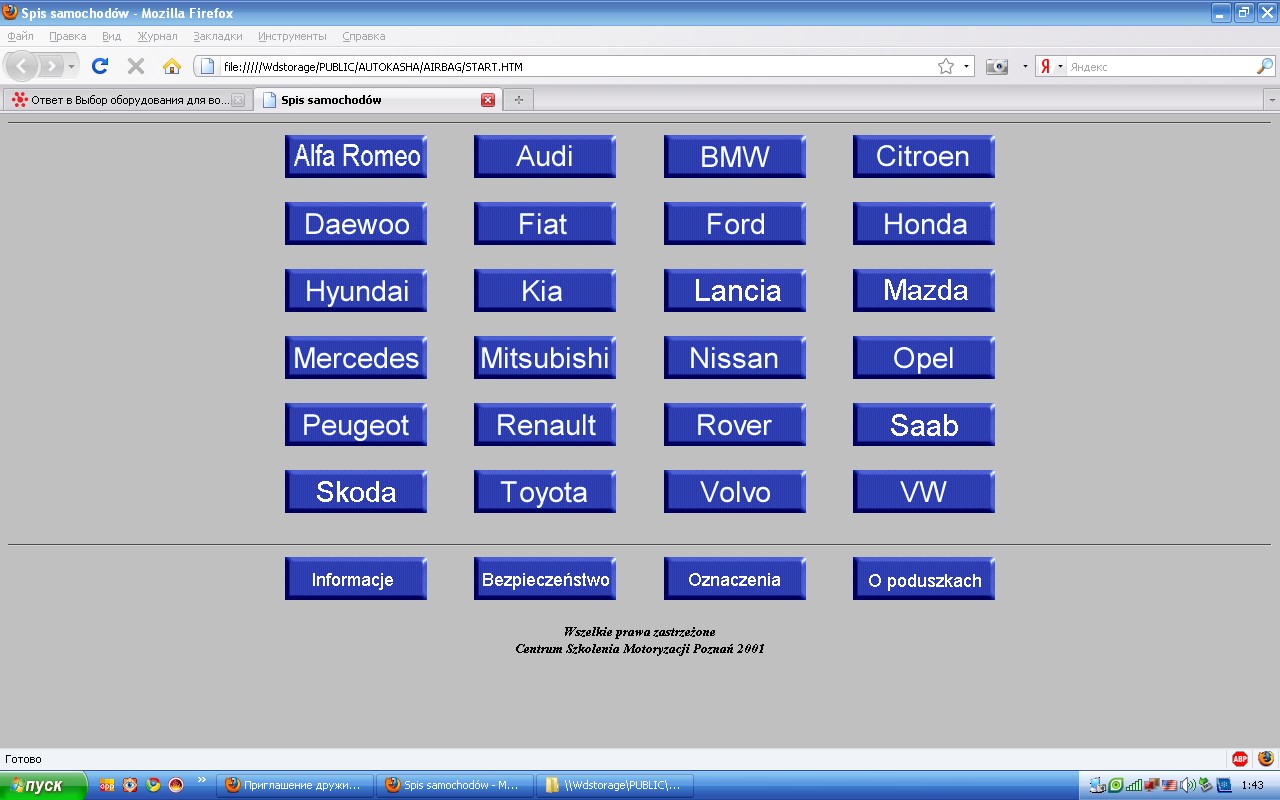The image size is (1280, 800).
Task: Click the eye icon in quick launch
Action: click(130, 785)
